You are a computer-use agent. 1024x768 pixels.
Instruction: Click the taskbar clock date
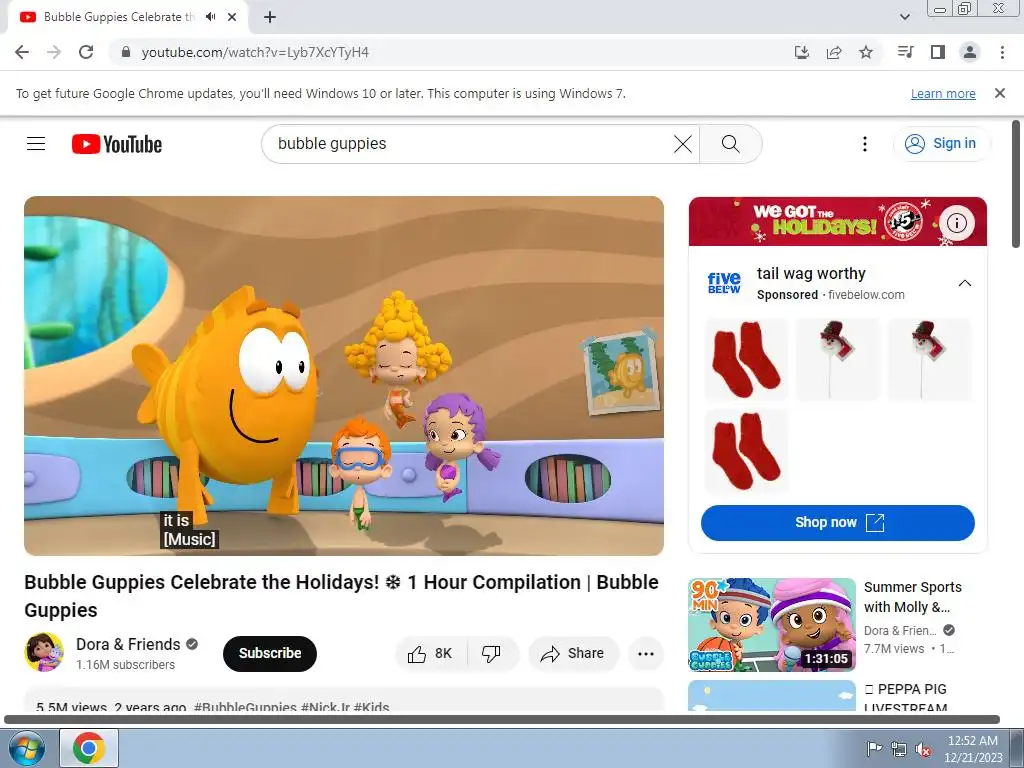[972, 749]
